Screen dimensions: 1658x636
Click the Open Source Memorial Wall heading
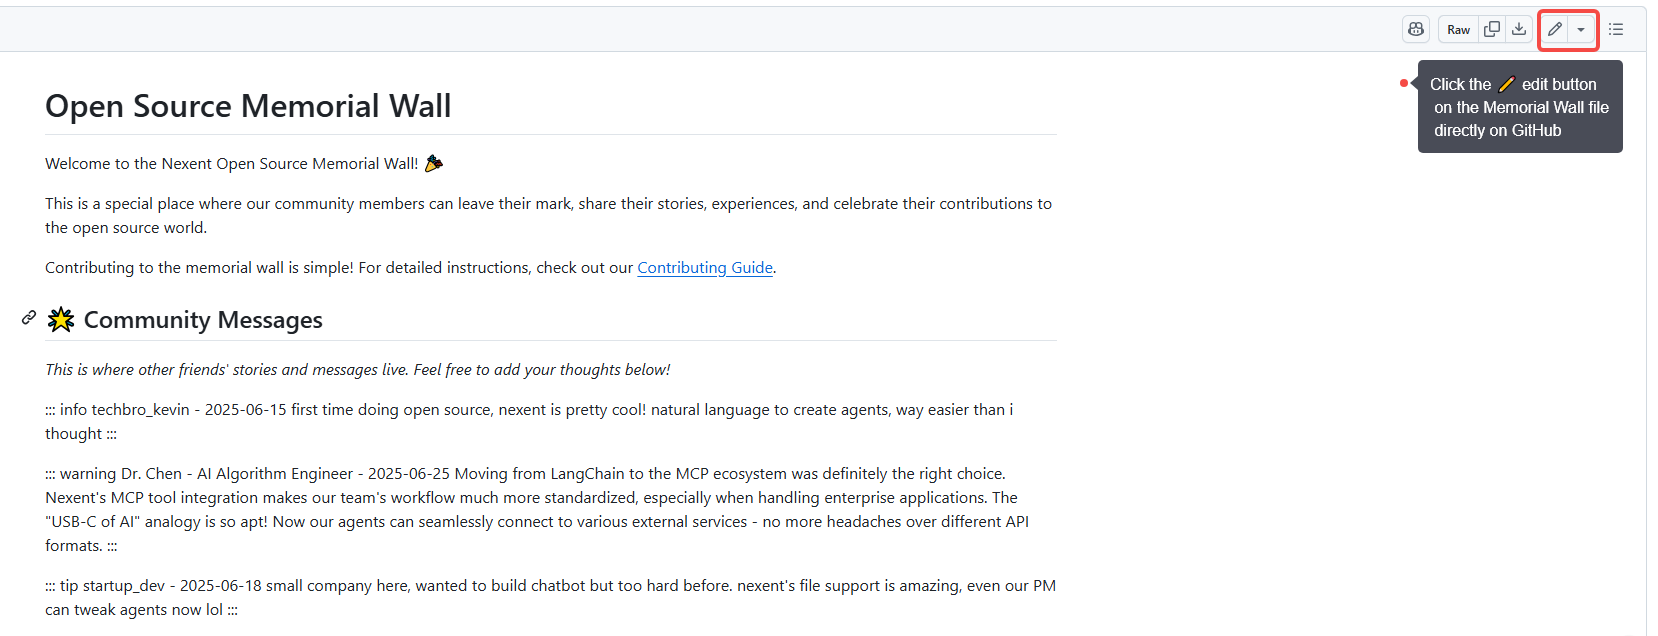click(248, 106)
